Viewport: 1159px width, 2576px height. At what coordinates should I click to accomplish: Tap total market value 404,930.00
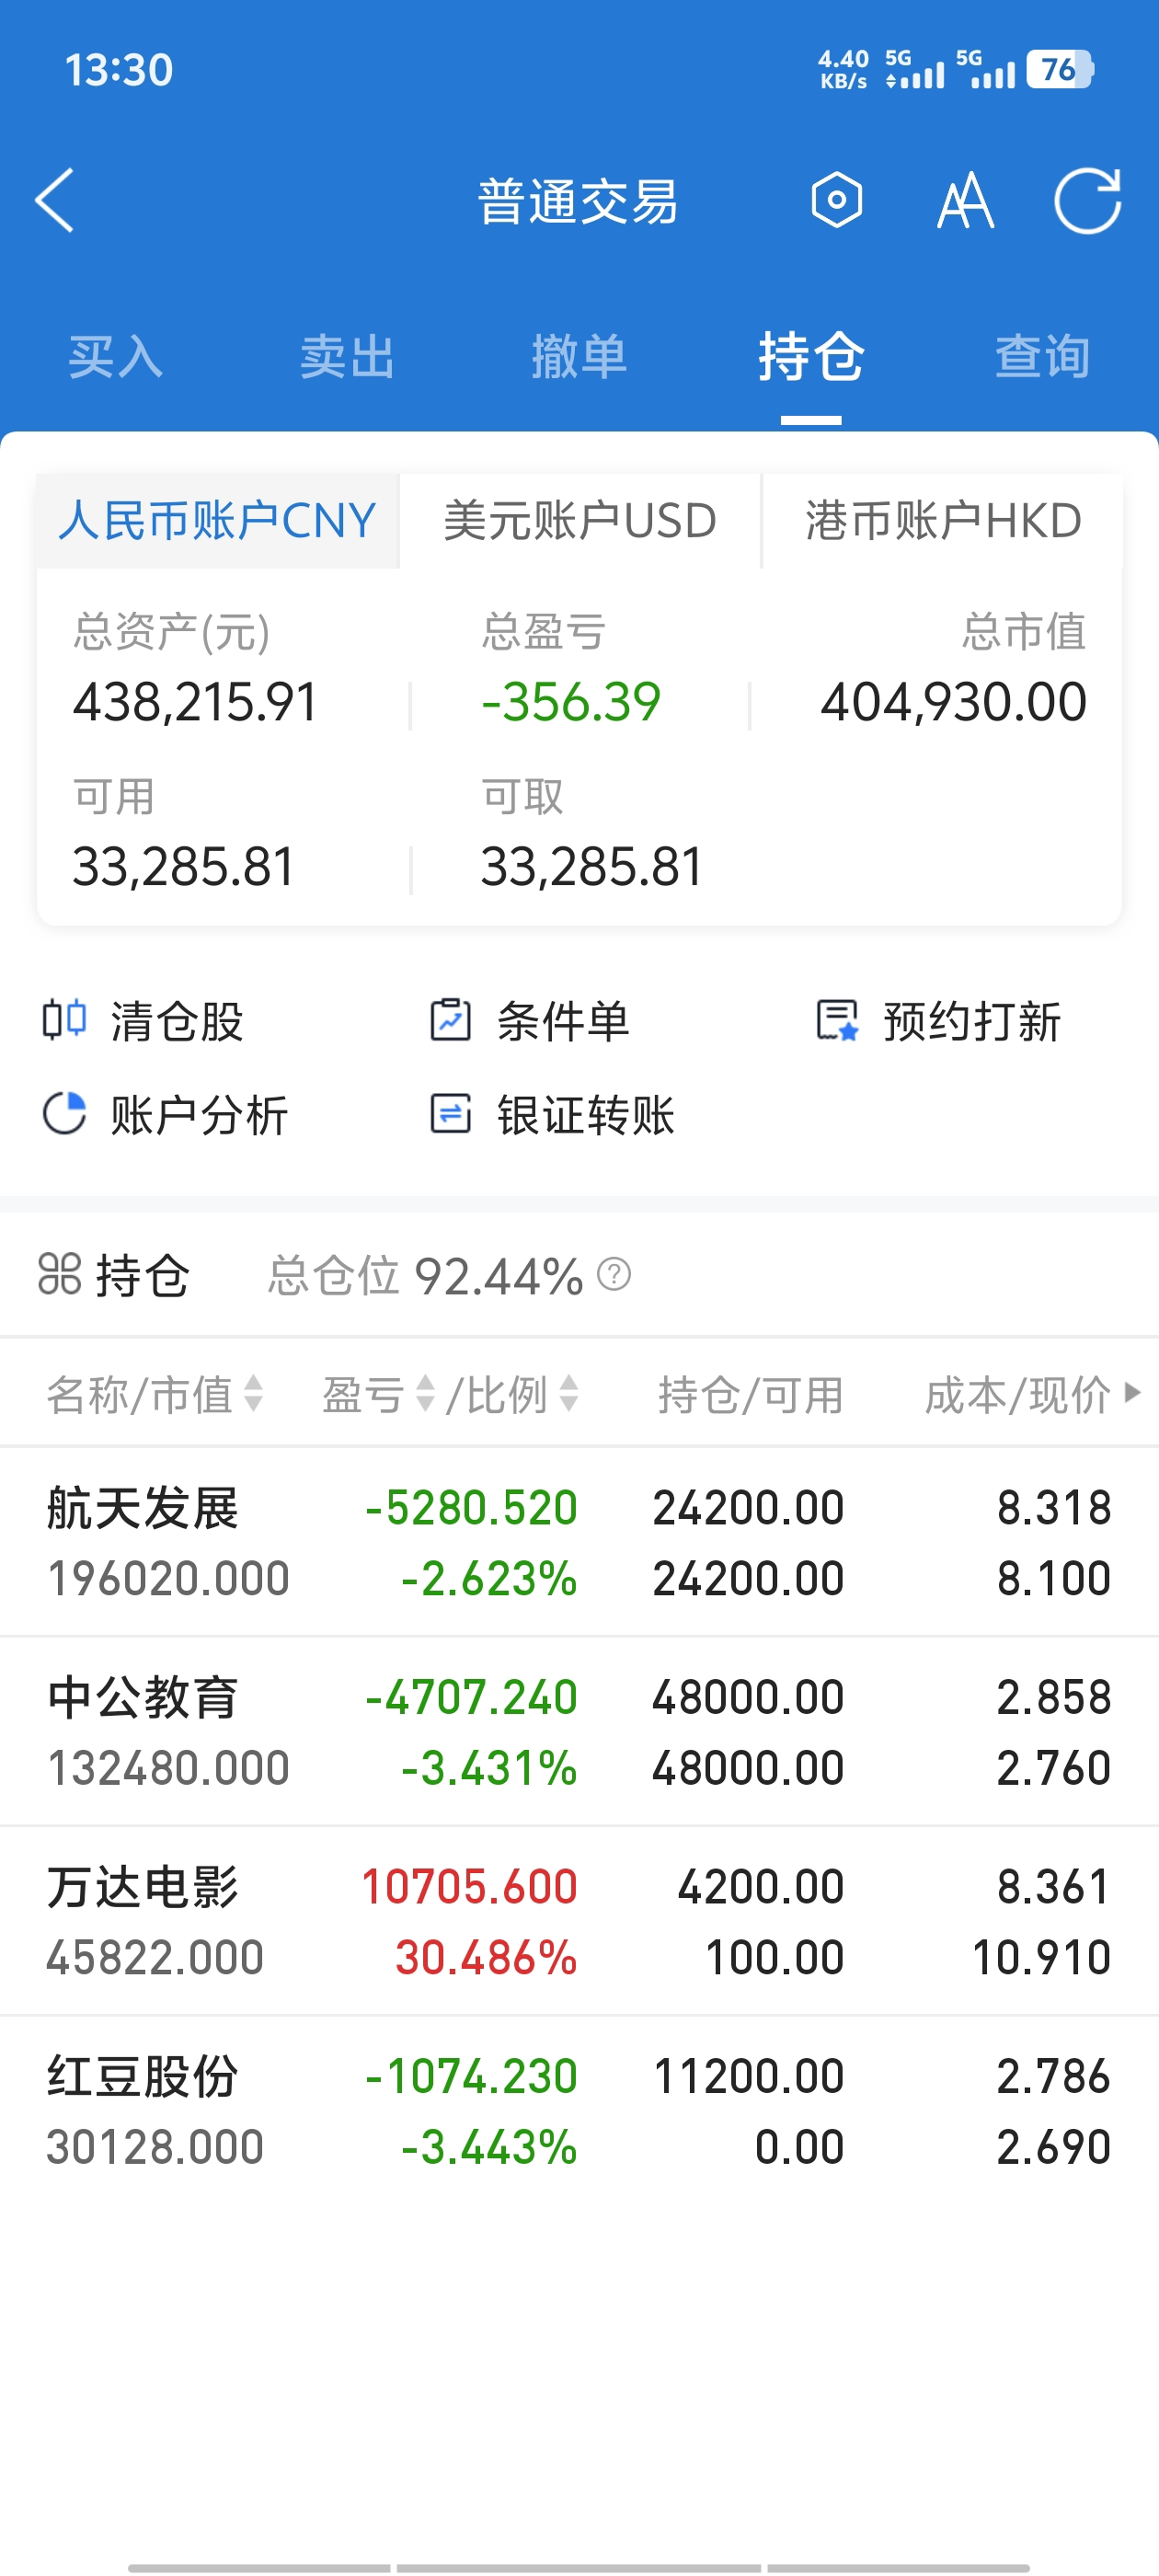(x=954, y=701)
